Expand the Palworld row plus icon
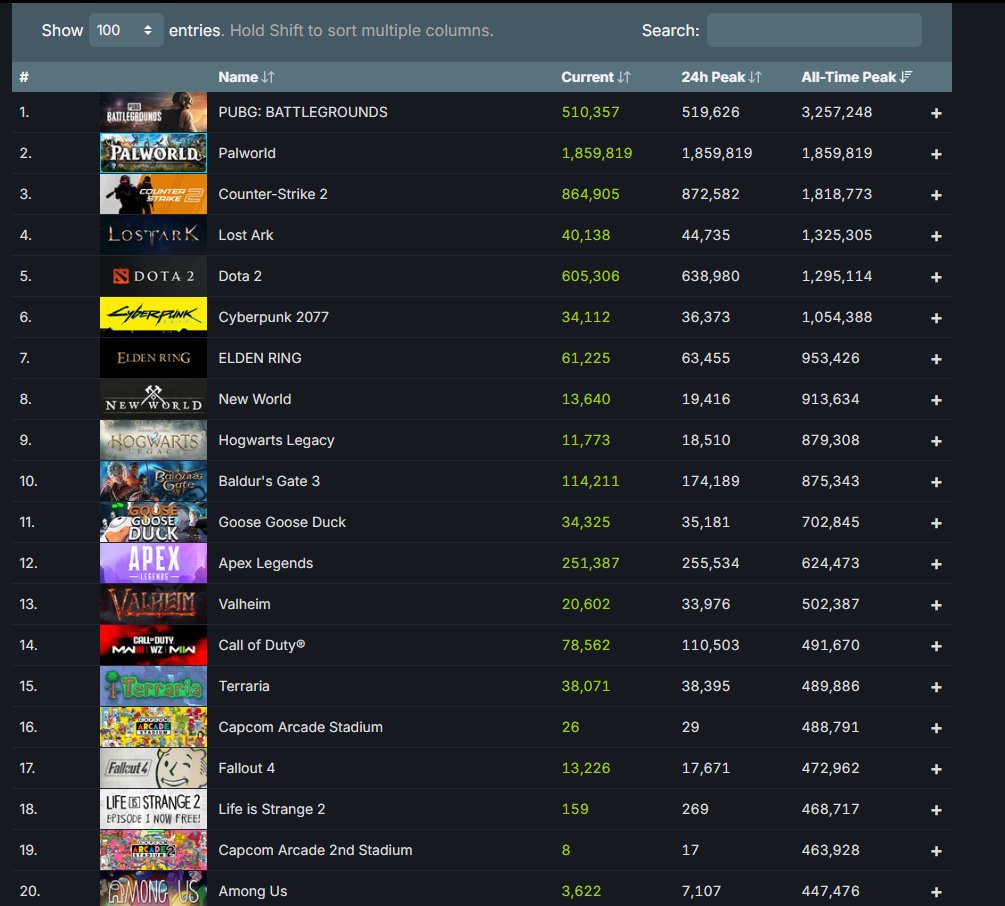1005x906 pixels. point(936,154)
